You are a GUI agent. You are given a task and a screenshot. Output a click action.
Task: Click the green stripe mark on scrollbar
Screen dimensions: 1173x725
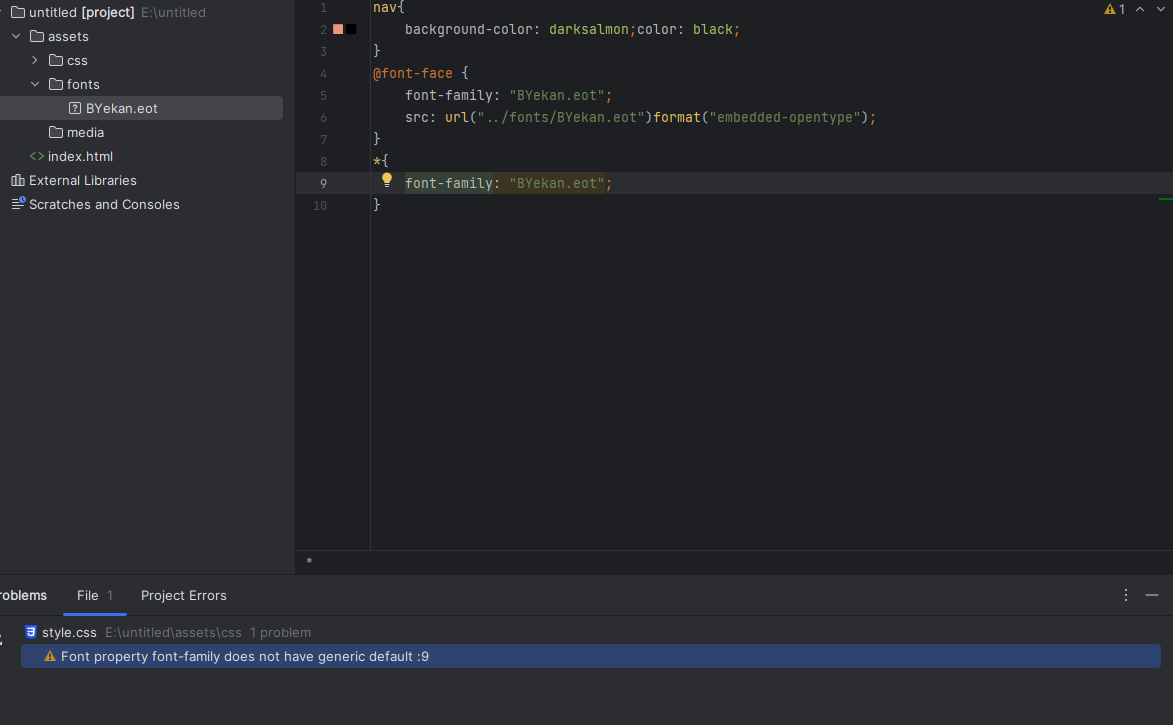tap(1166, 199)
